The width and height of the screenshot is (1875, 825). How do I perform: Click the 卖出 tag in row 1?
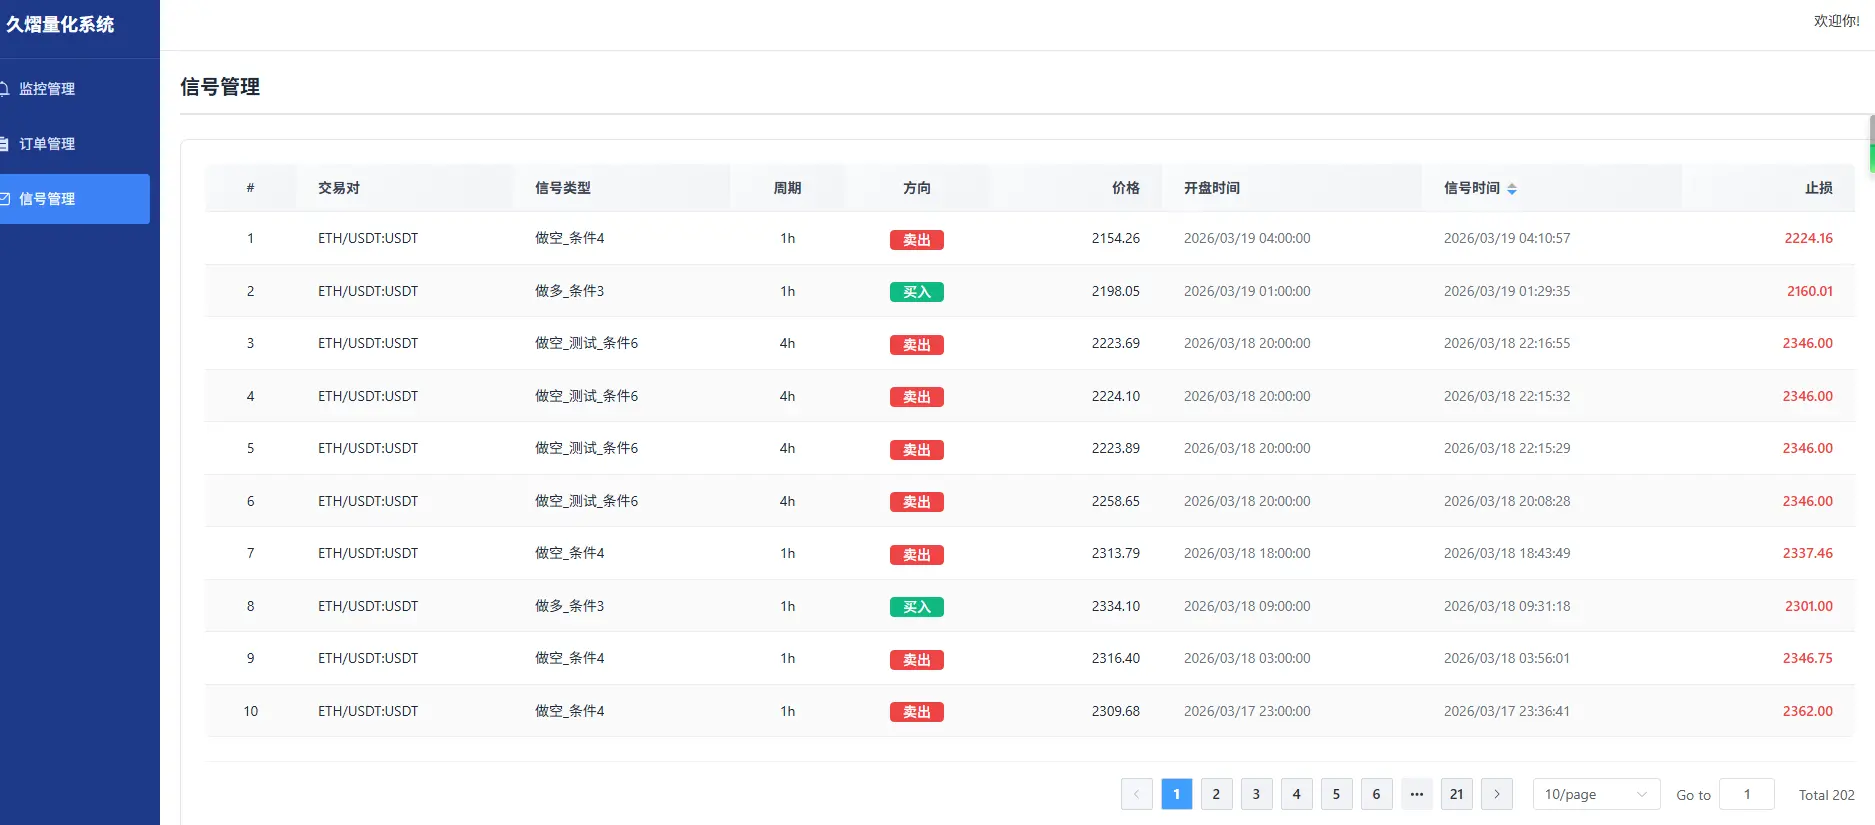916,240
